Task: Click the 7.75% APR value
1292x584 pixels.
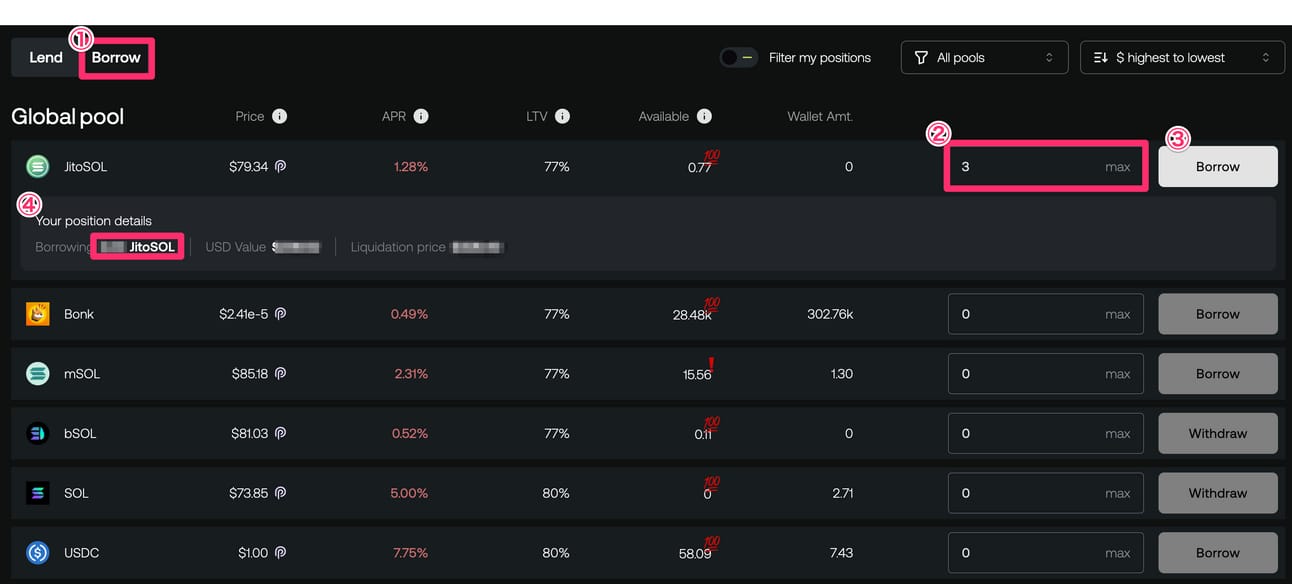Action: (409, 553)
